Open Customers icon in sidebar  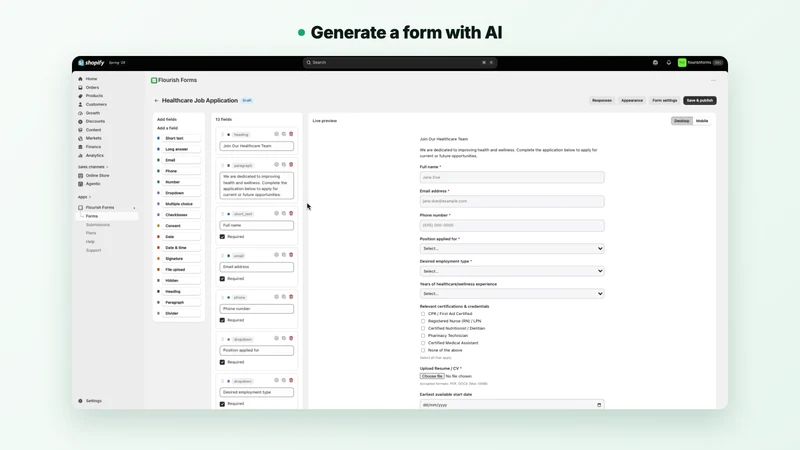80,105
